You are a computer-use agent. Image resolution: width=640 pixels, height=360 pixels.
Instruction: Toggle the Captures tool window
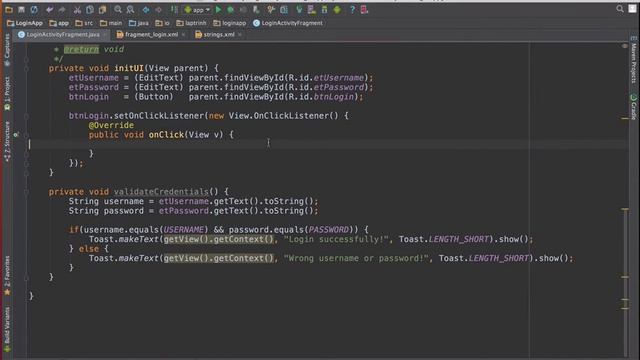pyautogui.click(x=7, y=51)
